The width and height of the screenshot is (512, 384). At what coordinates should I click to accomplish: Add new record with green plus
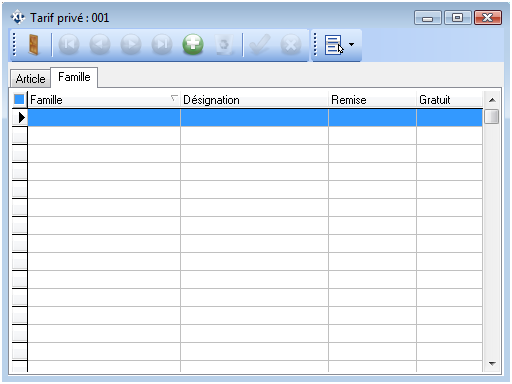[x=193, y=44]
